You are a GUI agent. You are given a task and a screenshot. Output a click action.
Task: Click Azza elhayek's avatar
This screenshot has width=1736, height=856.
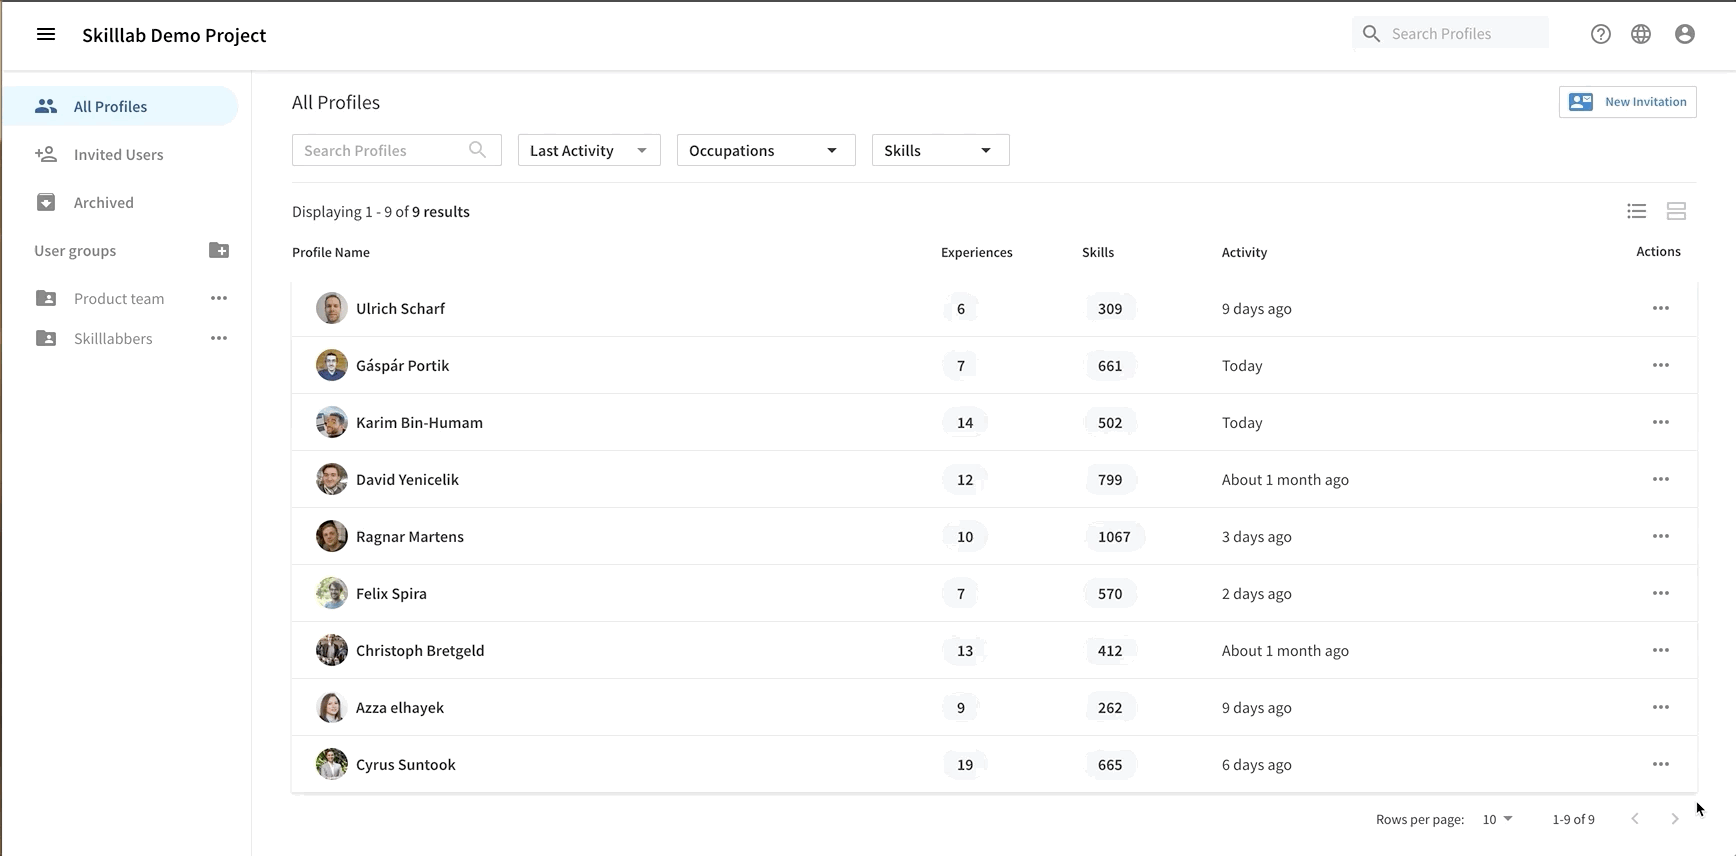click(332, 707)
